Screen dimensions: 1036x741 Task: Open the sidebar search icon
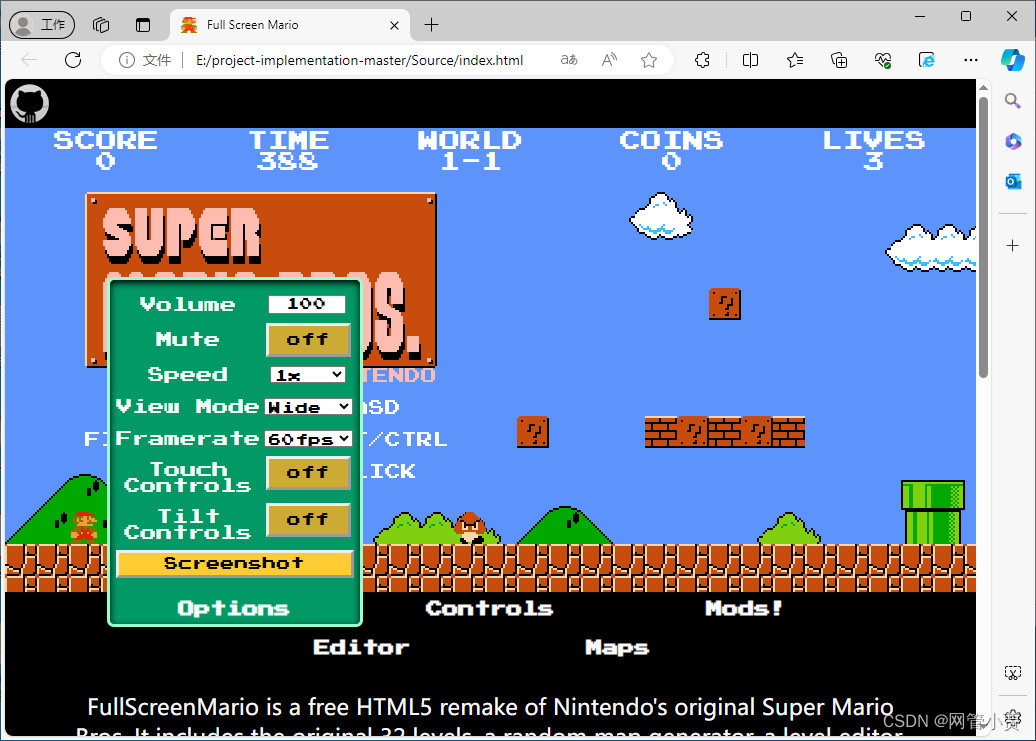(x=1012, y=101)
